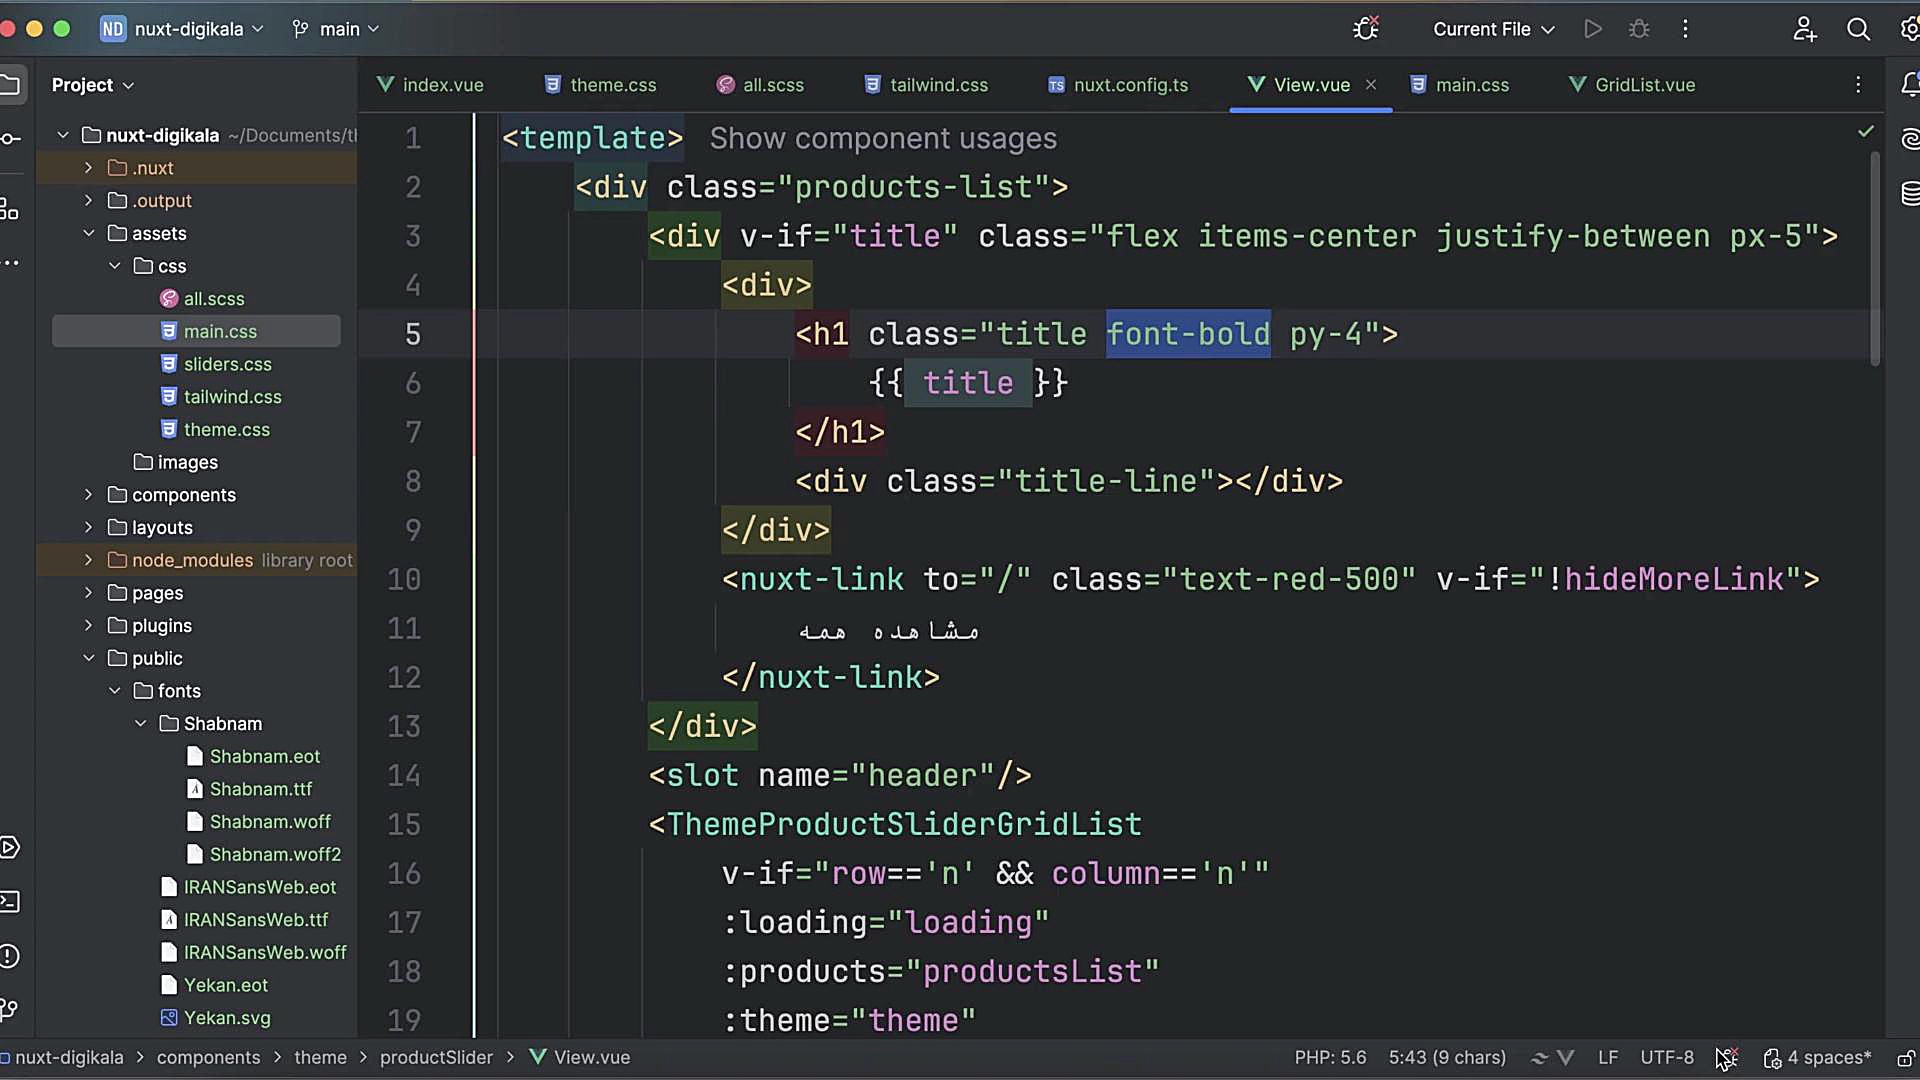Click 5:43 caret position widget
This screenshot has width=1920, height=1080.
[x=1447, y=1058]
